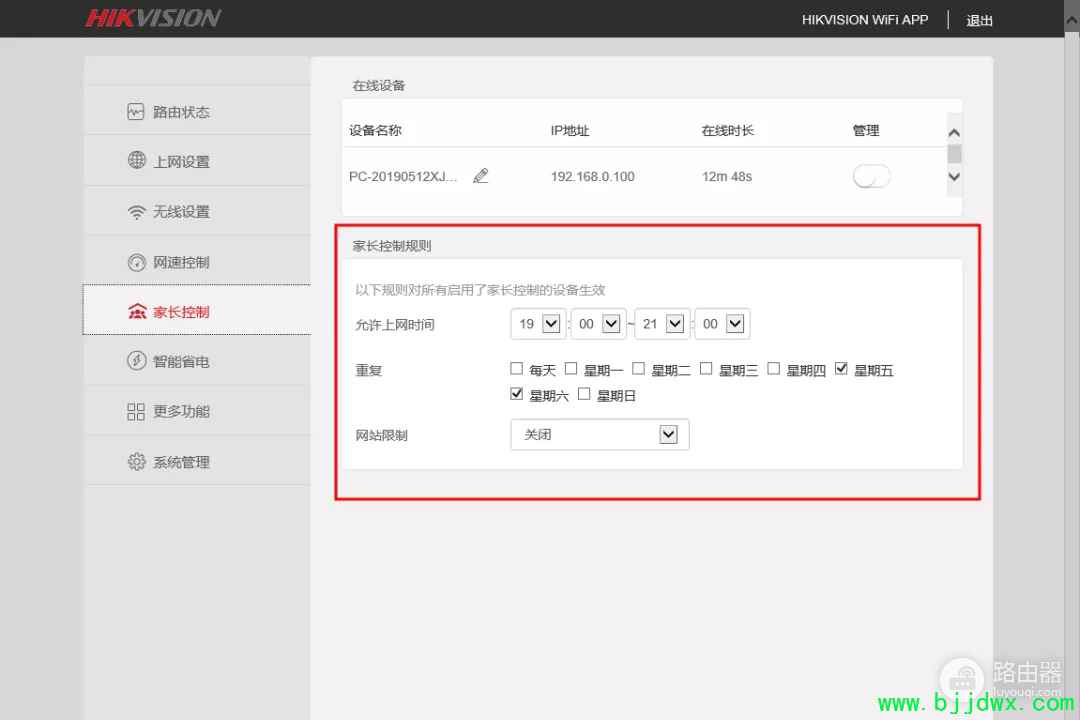Click the gear icon for system management
This screenshot has height=720, width=1080.
point(137,462)
